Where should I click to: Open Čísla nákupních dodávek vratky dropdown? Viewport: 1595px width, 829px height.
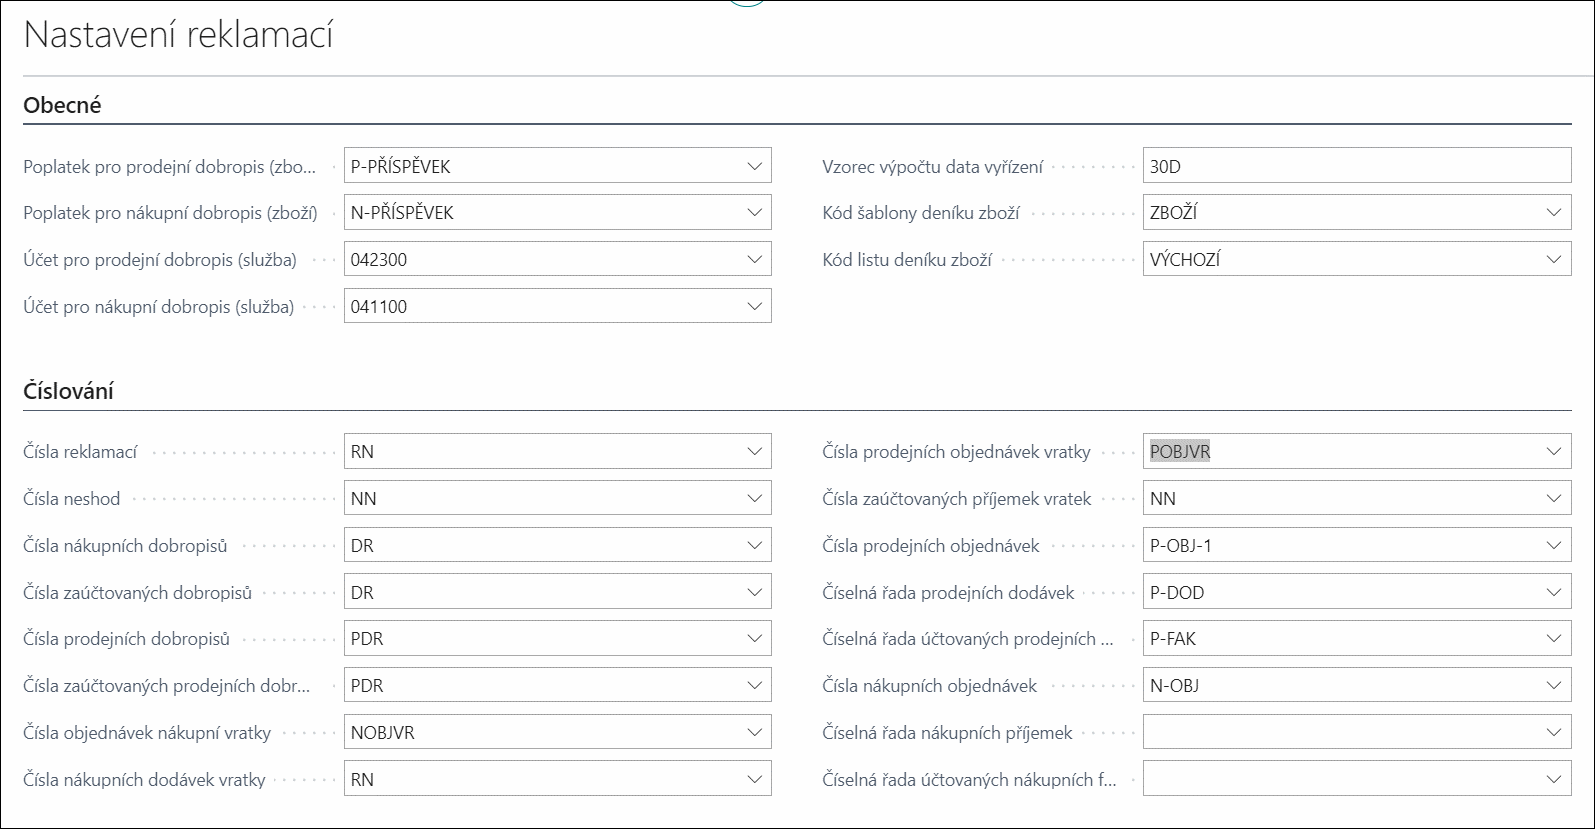coord(754,779)
